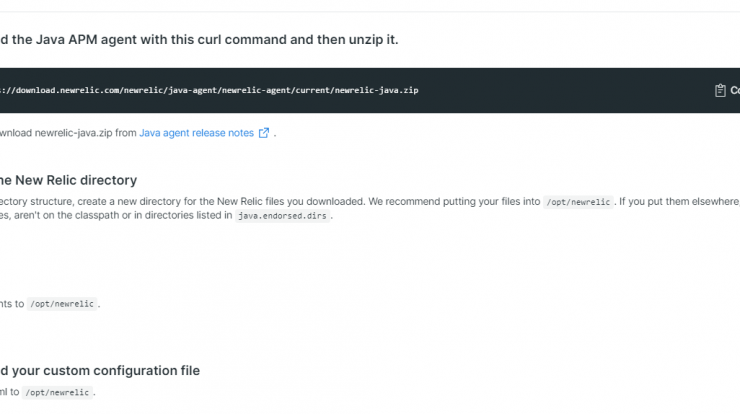This screenshot has width=740, height=414.
Task: Click the heading about the Java APM agent curl command
Action: click(199, 40)
